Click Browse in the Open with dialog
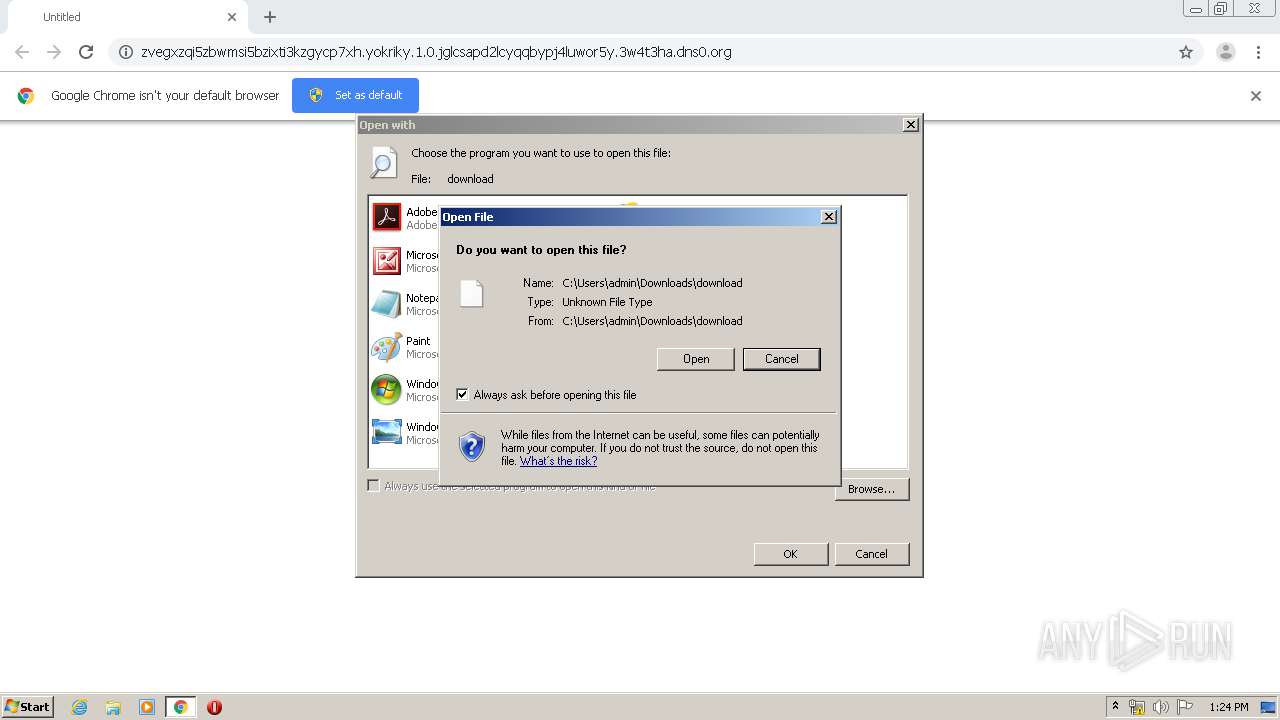 (871, 489)
